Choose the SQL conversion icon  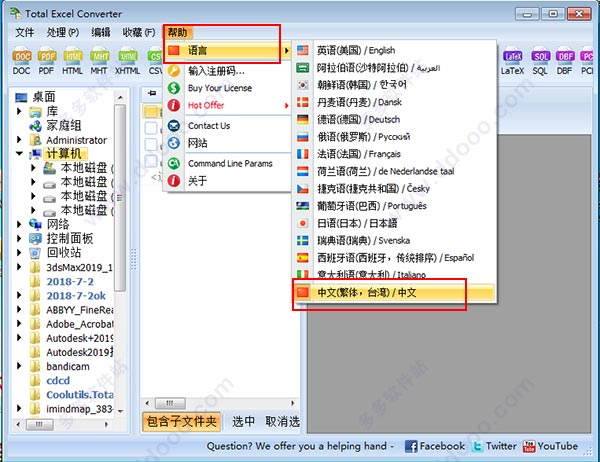pyautogui.click(x=540, y=56)
